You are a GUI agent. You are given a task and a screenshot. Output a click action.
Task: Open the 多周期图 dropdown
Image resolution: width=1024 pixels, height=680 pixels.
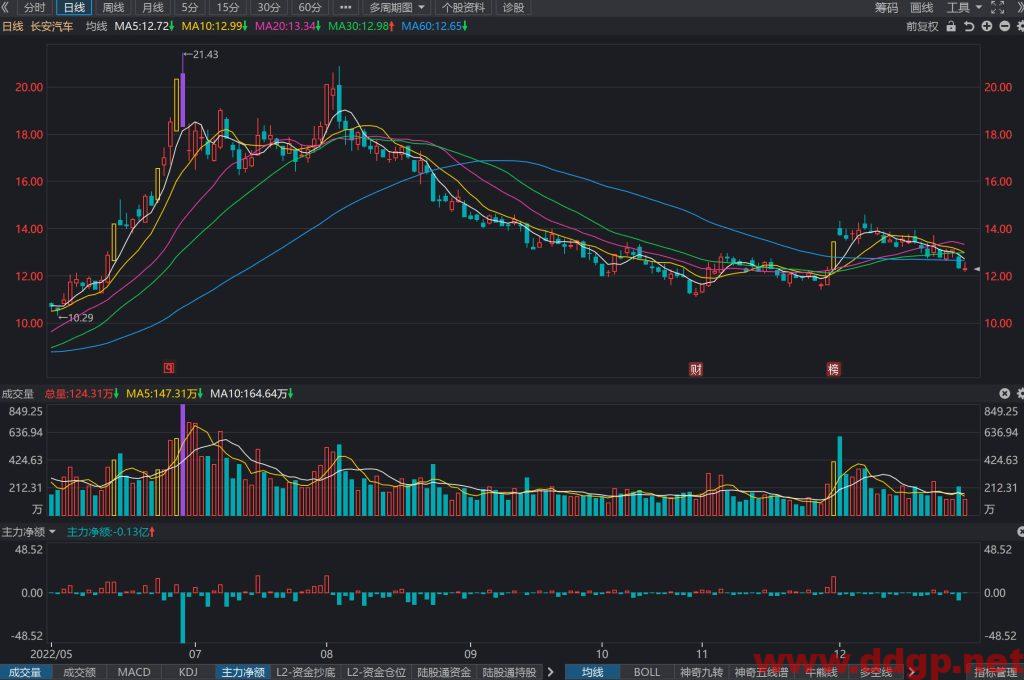pos(397,7)
